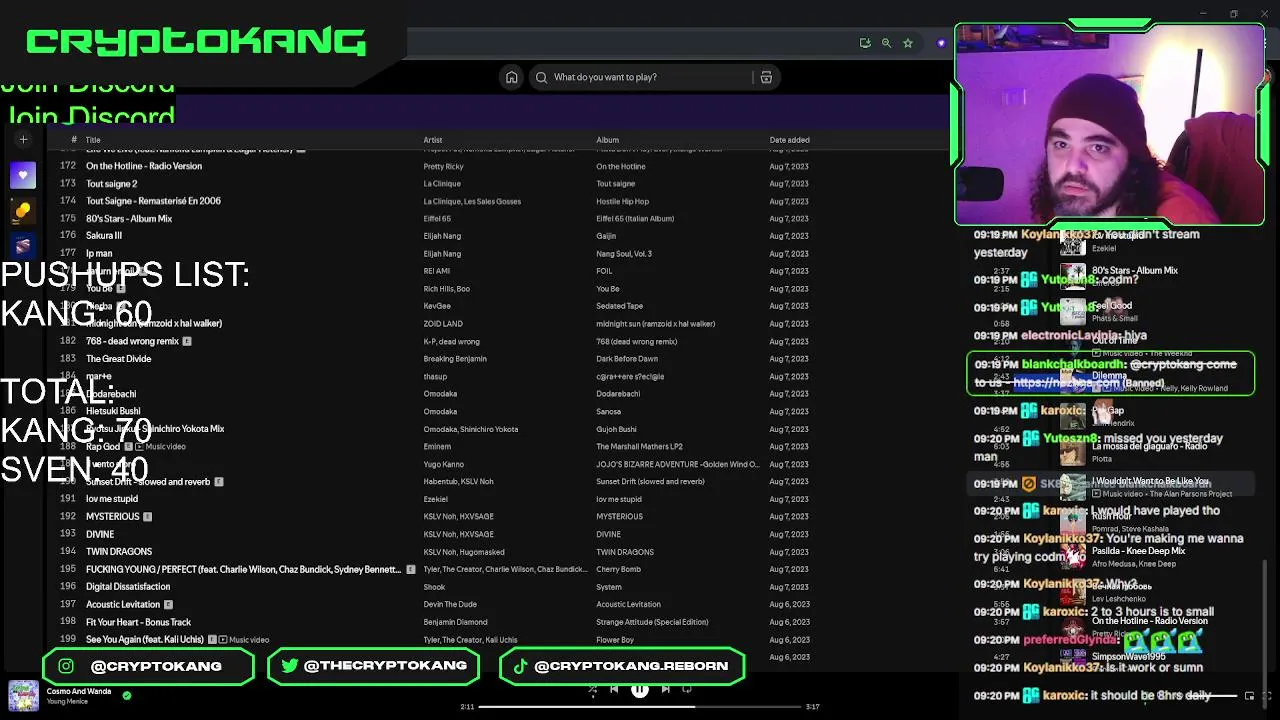Screen dimensions: 1280x720
Task: Click the fullscreen icon in the bottom-right player bar
Action: (1266, 696)
